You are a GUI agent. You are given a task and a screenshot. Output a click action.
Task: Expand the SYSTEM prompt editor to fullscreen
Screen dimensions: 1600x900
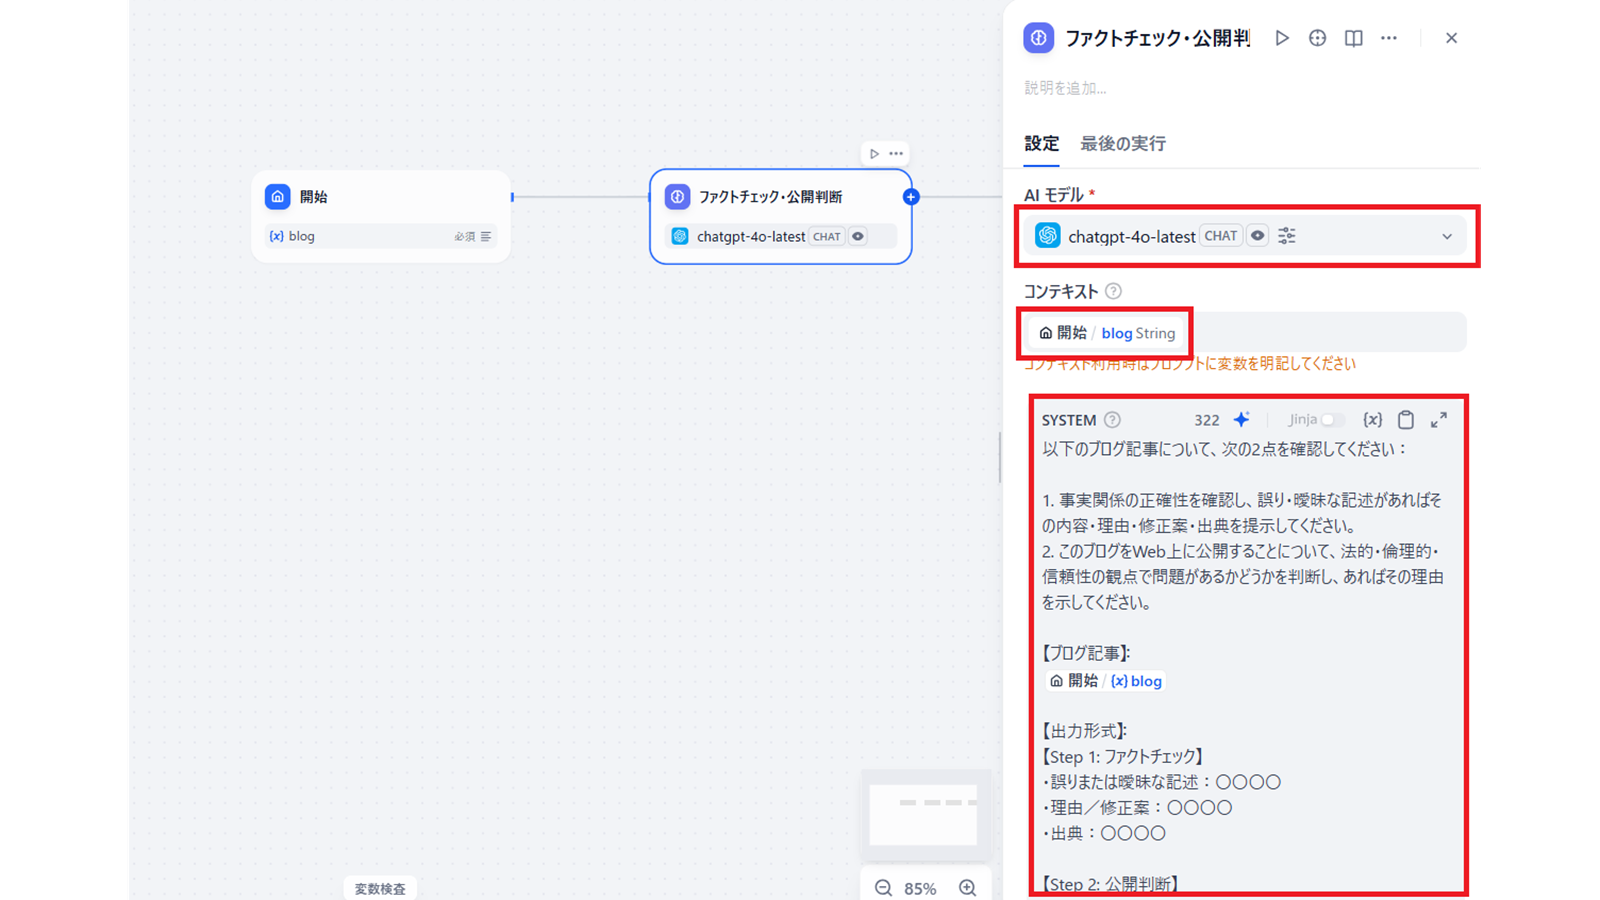(1438, 420)
